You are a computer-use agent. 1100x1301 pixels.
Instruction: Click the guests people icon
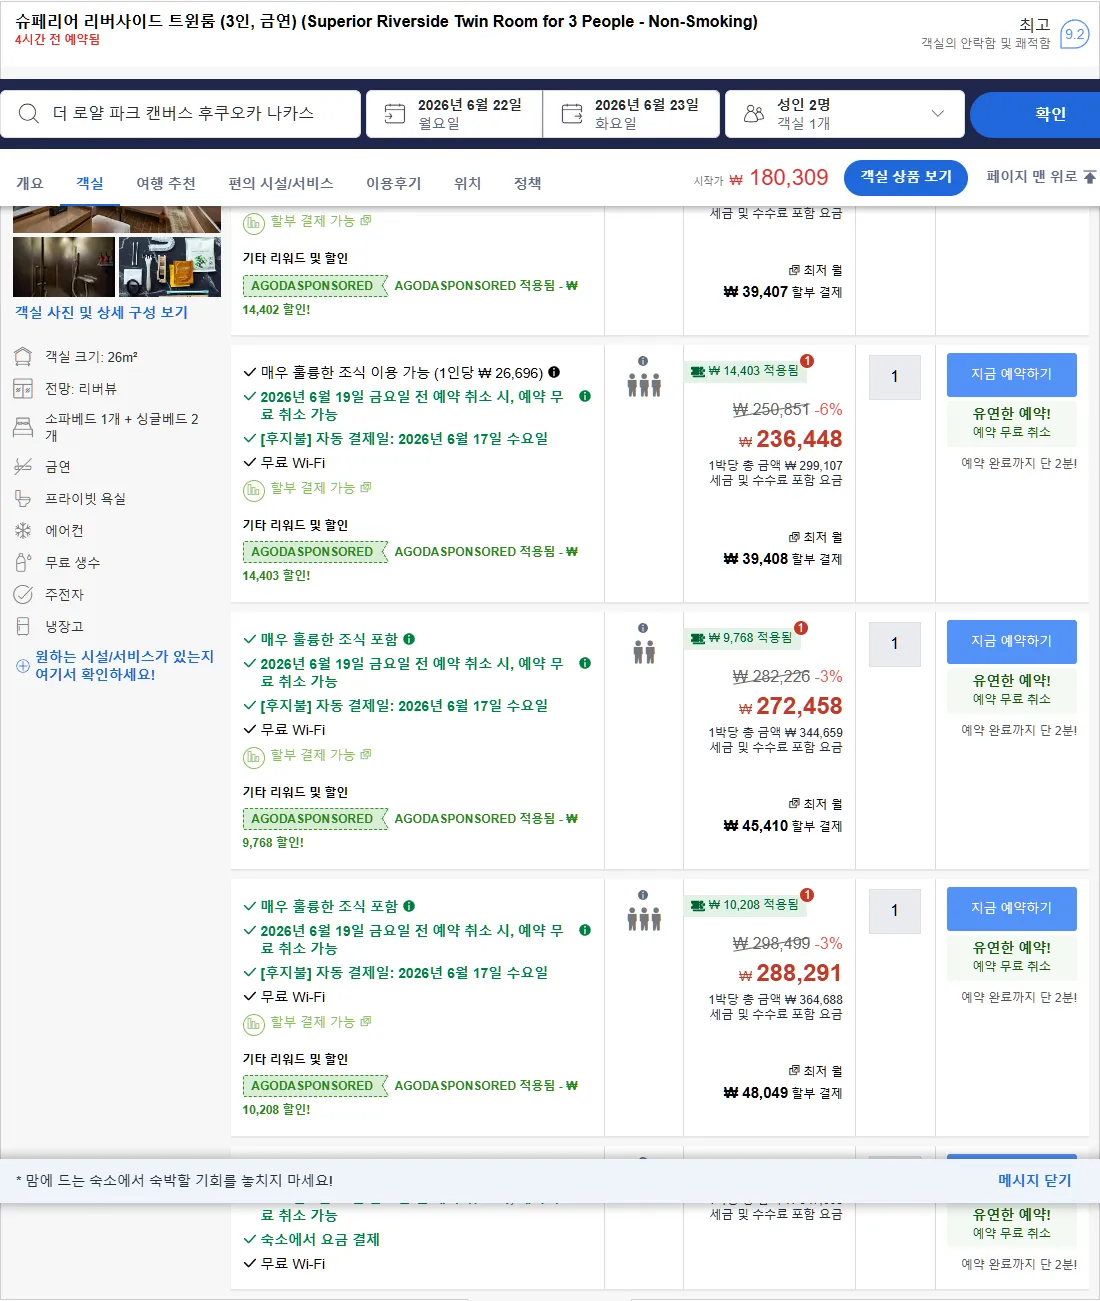(x=754, y=114)
